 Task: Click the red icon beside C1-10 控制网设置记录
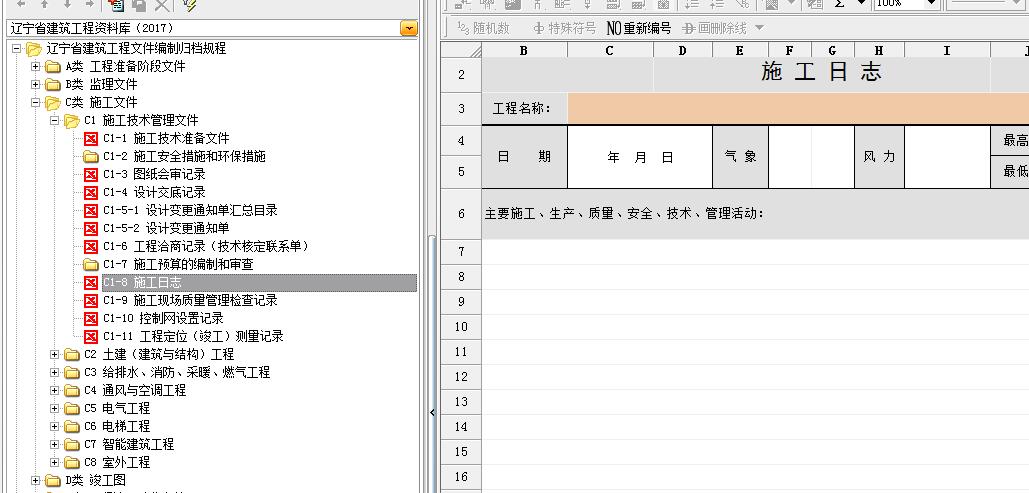pyautogui.click(x=91, y=318)
